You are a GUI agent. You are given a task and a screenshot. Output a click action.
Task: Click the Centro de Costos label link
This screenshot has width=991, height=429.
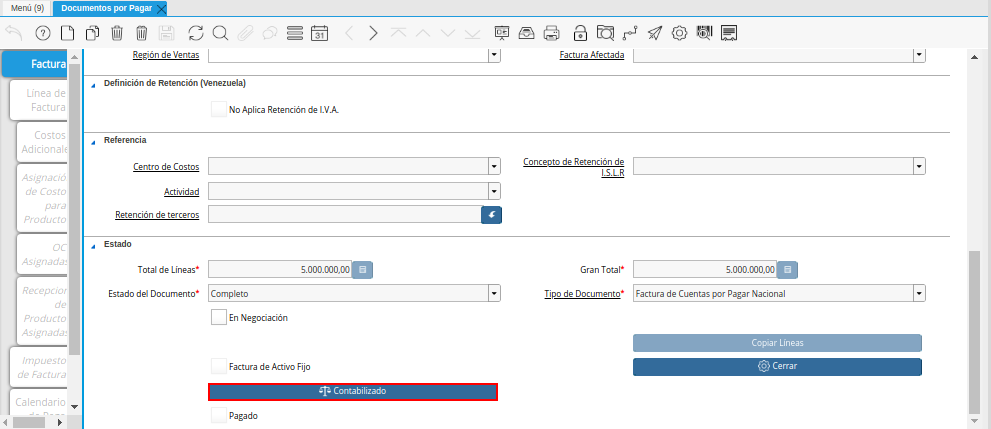point(166,167)
